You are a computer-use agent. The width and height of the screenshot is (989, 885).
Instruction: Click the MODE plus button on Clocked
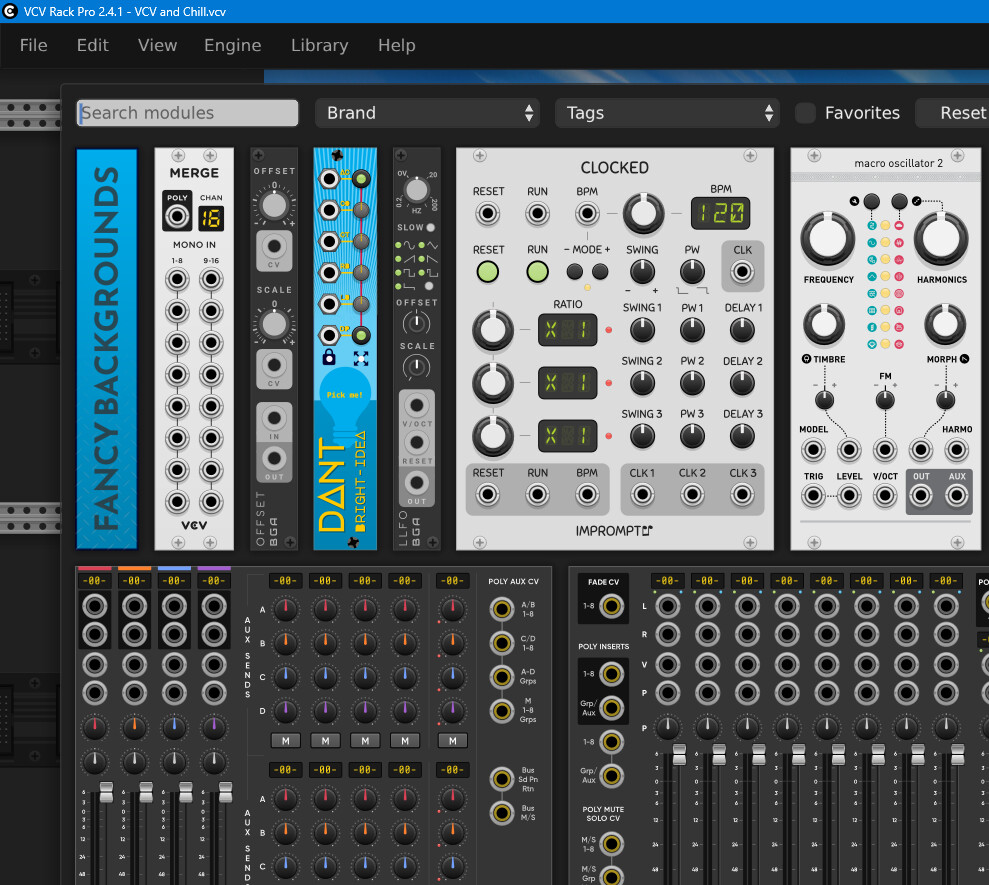(600, 272)
